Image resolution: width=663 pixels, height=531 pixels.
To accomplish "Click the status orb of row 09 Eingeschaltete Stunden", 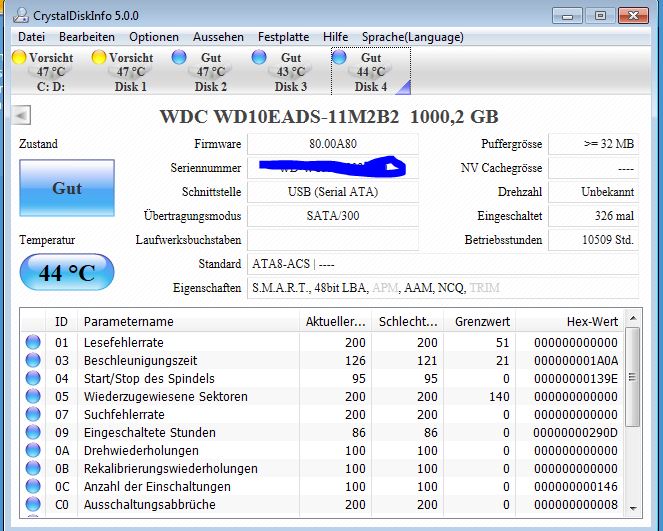I will [33, 432].
